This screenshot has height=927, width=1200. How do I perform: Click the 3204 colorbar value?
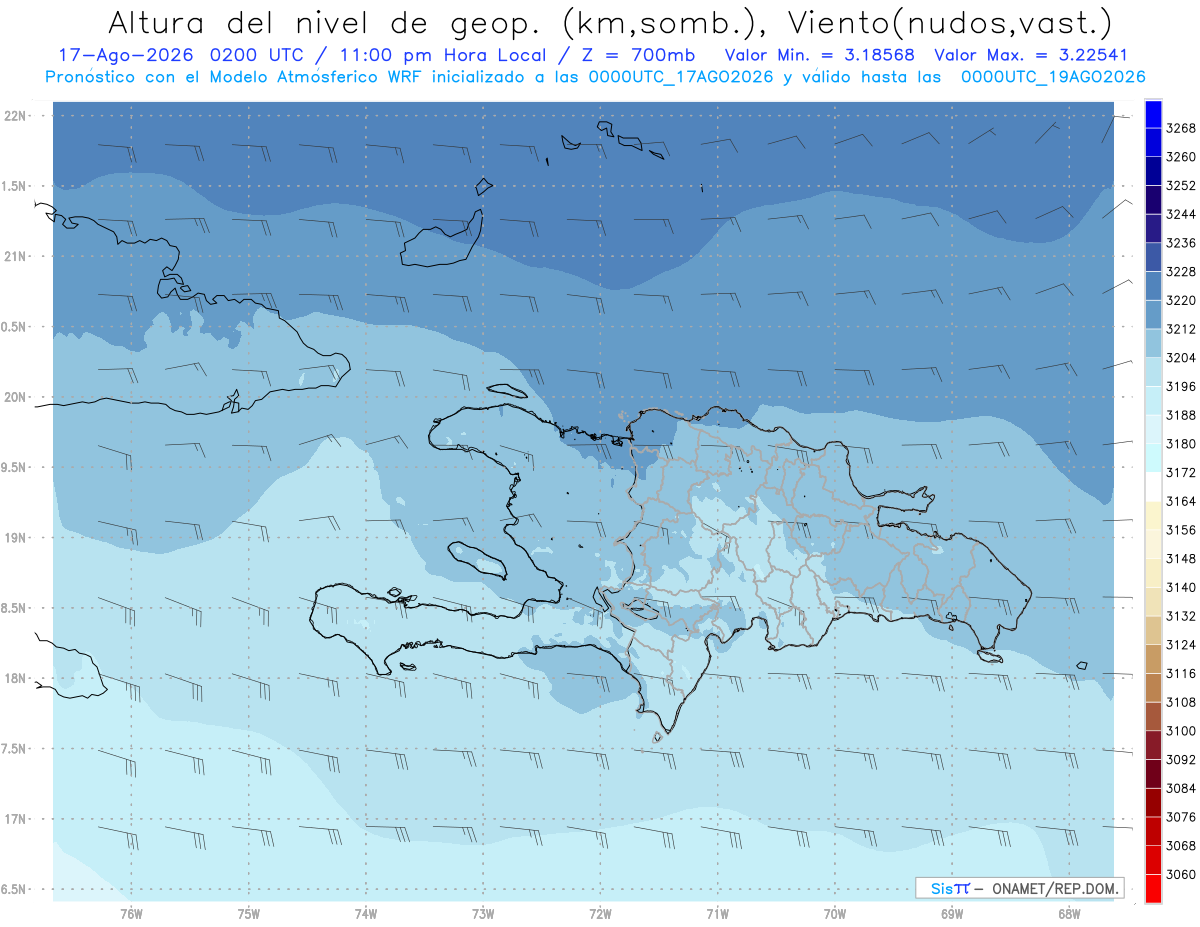click(1181, 357)
